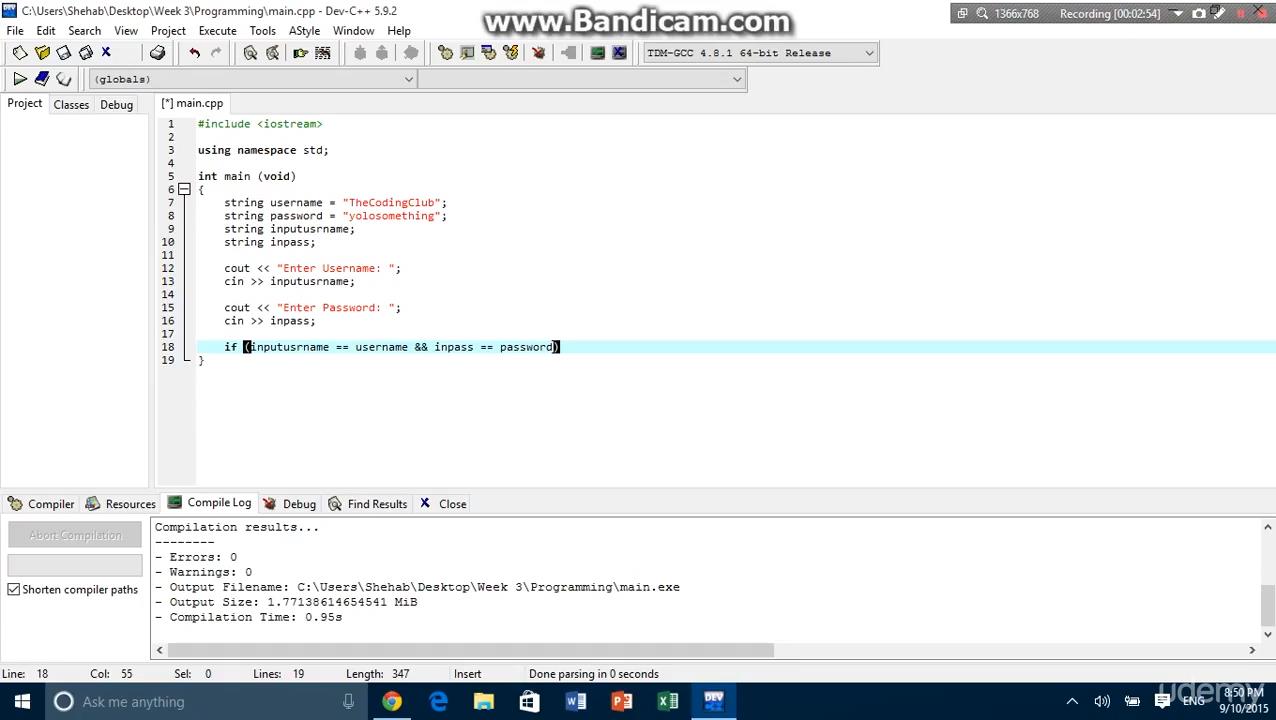Click the compile log horizontal scrollbar thumb

469,650
